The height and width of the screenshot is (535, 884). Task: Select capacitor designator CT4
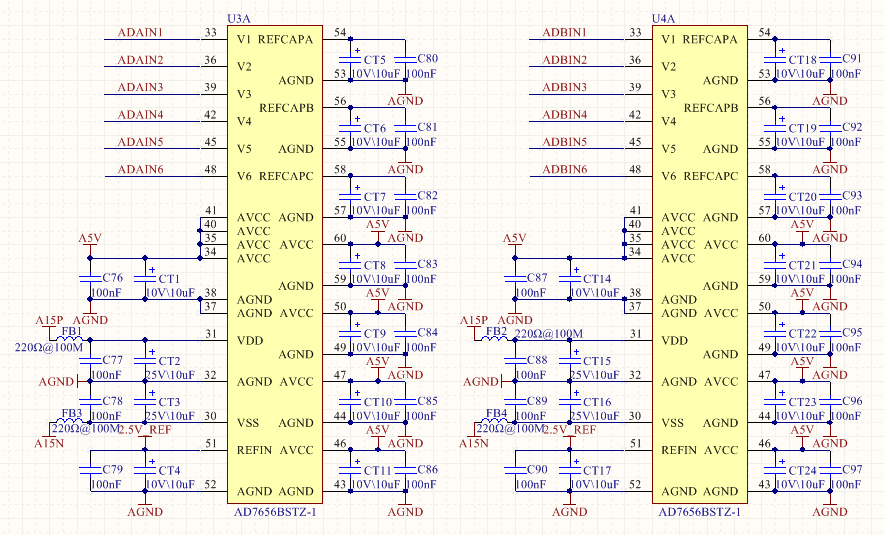(x=170, y=471)
